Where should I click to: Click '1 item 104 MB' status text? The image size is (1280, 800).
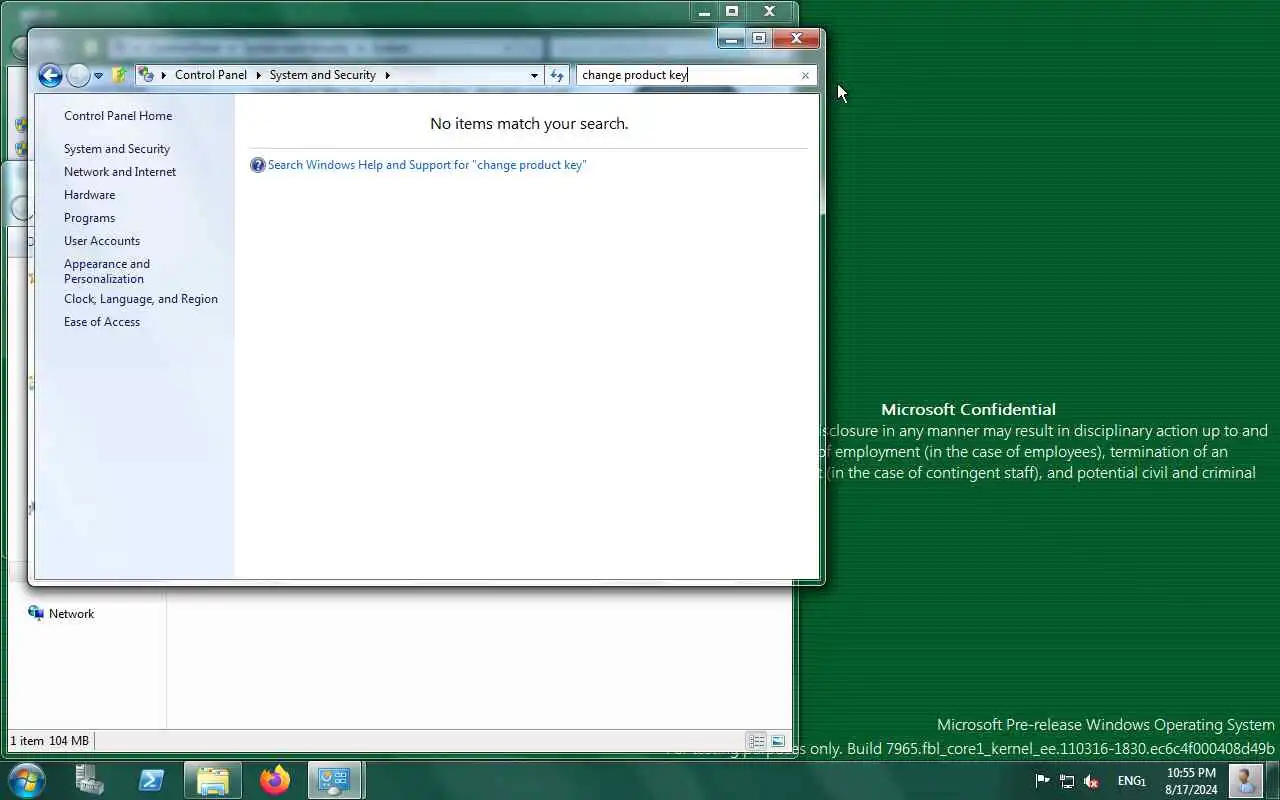coord(50,741)
